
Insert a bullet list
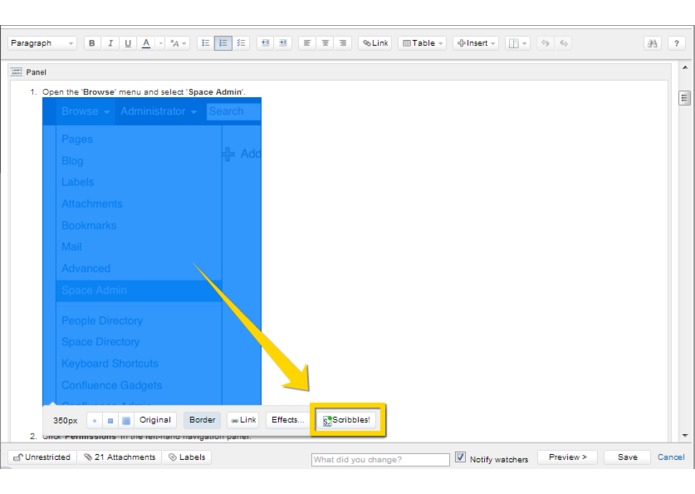pos(205,43)
